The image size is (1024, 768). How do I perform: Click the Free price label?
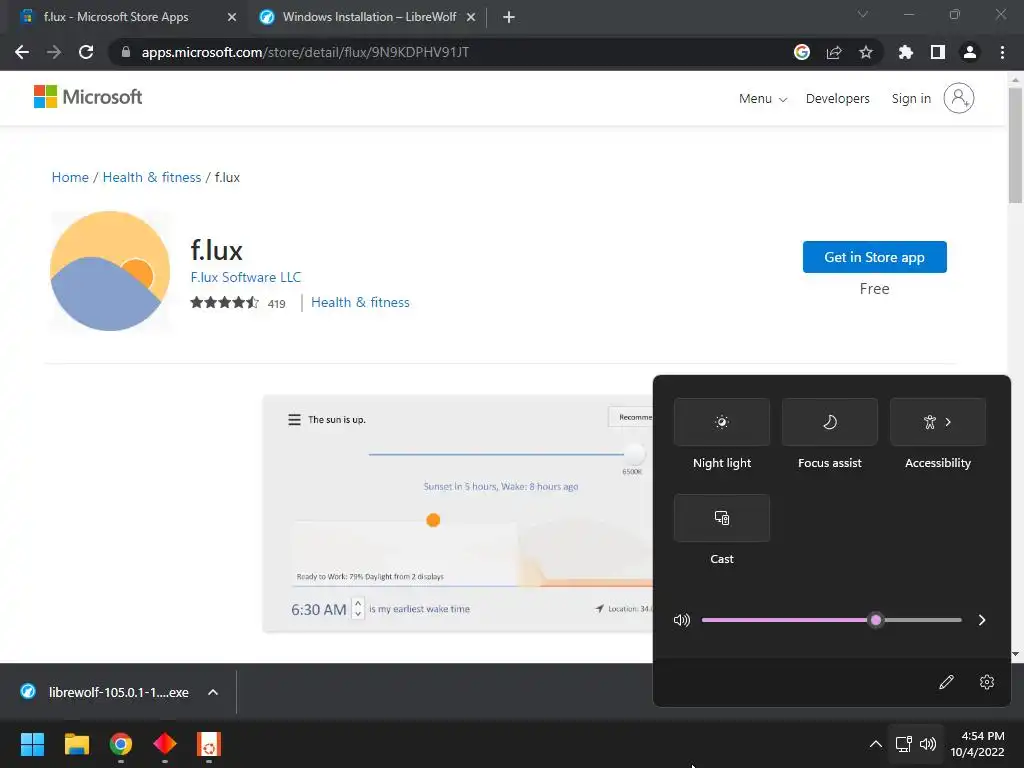click(x=874, y=289)
